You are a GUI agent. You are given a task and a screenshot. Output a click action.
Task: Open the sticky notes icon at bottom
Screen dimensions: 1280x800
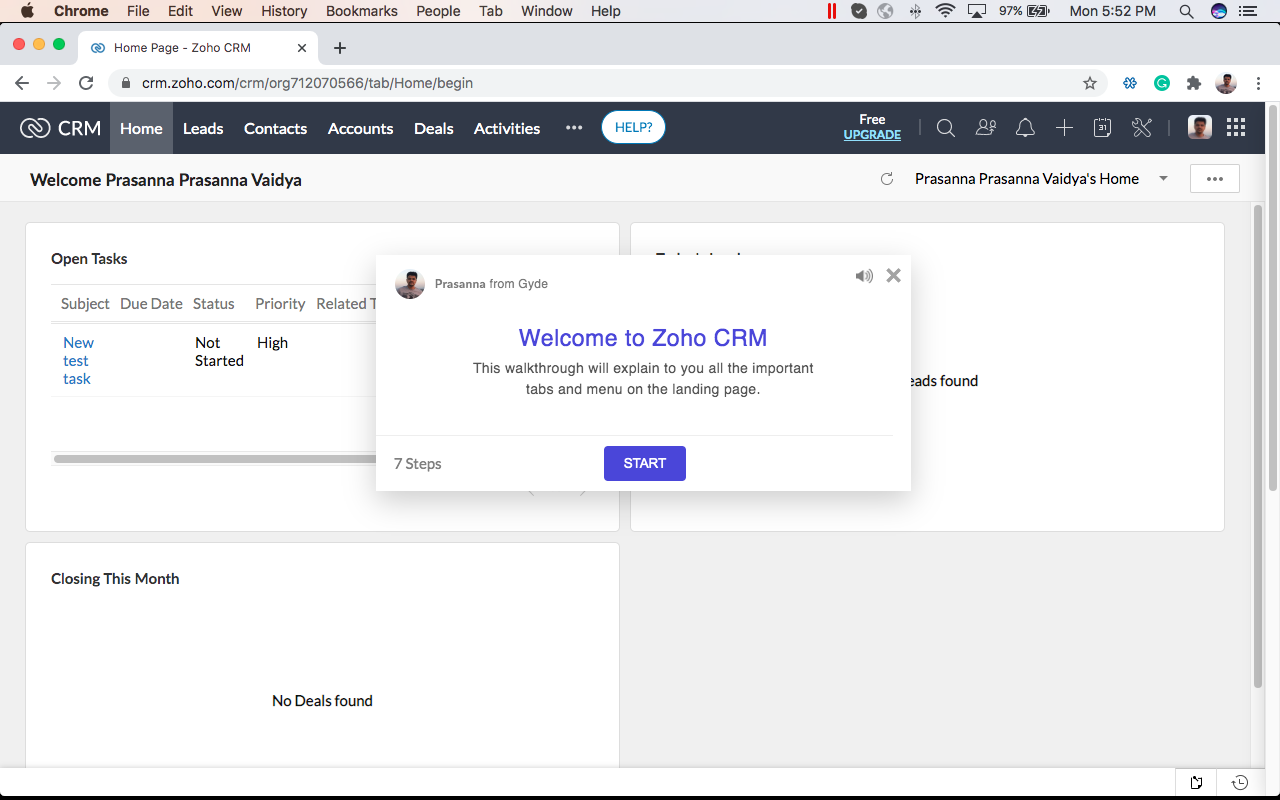pyautogui.click(x=1196, y=782)
